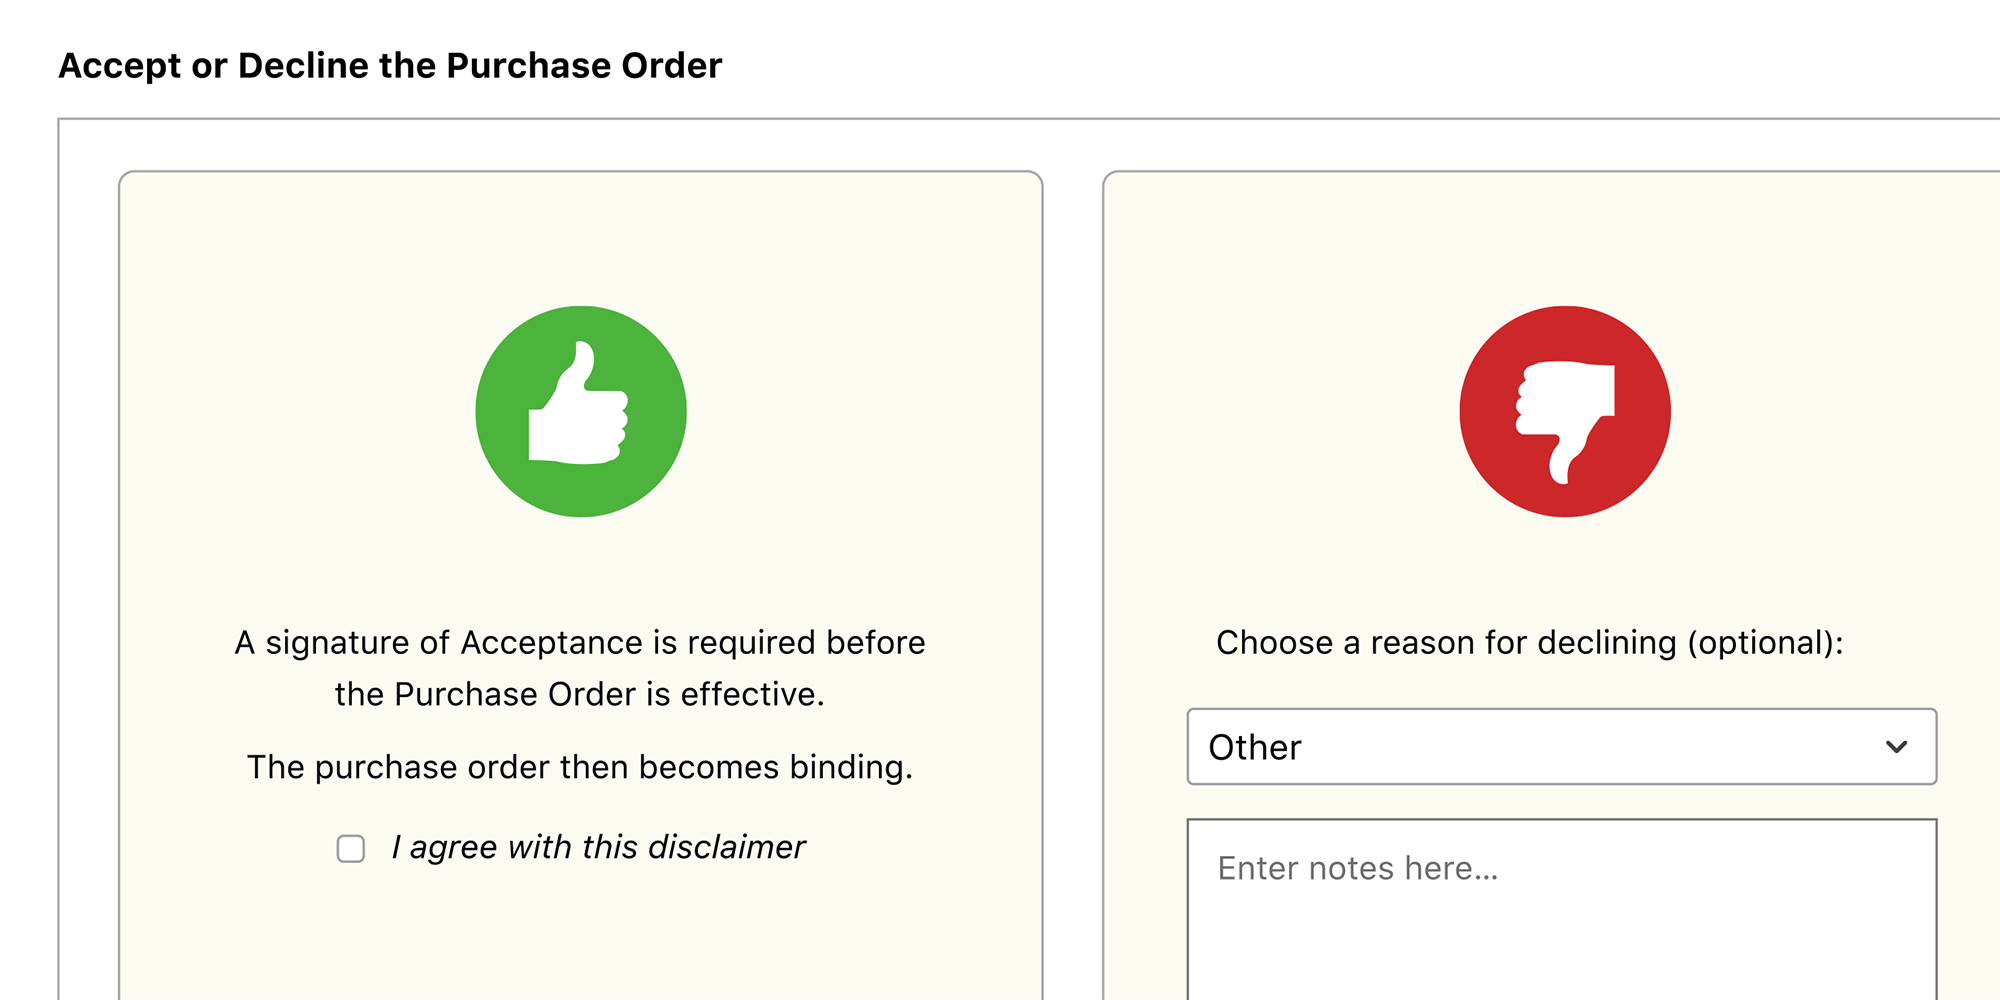Click the "Other" value in the dropdown
The height and width of the screenshot is (1000, 2000).
(1255, 747)
